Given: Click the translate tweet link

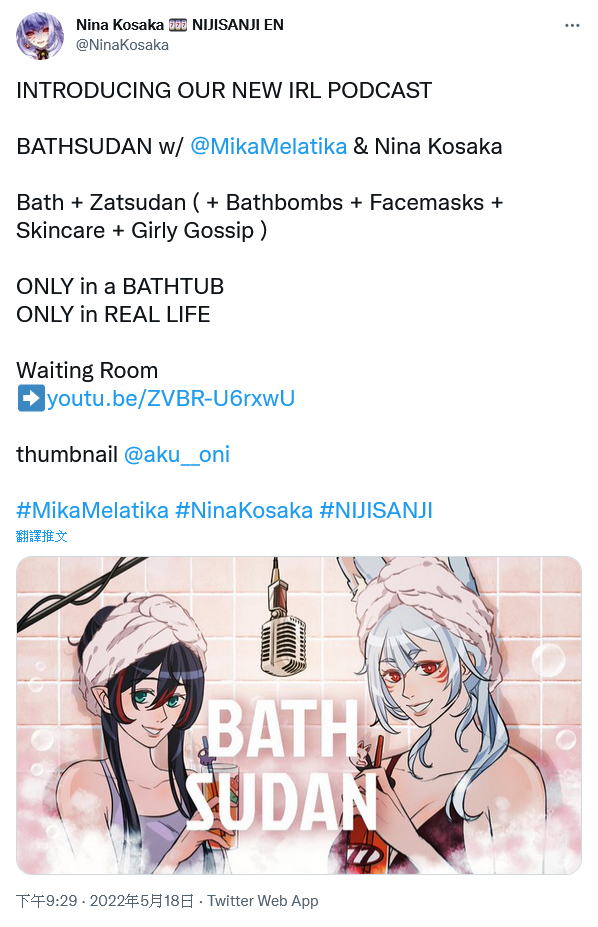Looking at the screenshot, I should pyautogui.click(x=42, y=536).
